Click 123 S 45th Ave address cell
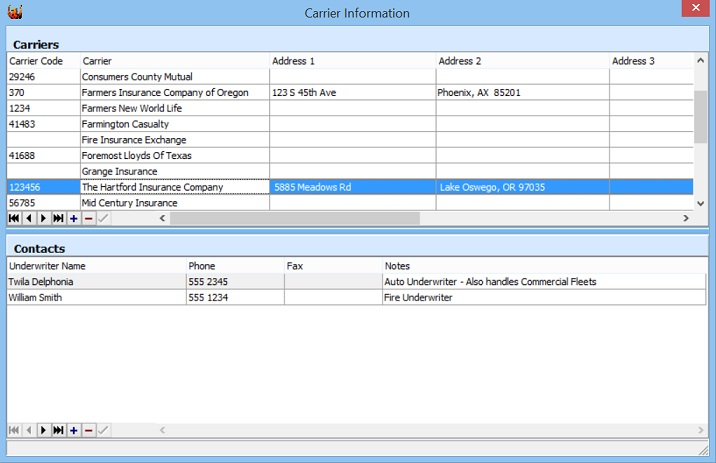 point(353,92)
